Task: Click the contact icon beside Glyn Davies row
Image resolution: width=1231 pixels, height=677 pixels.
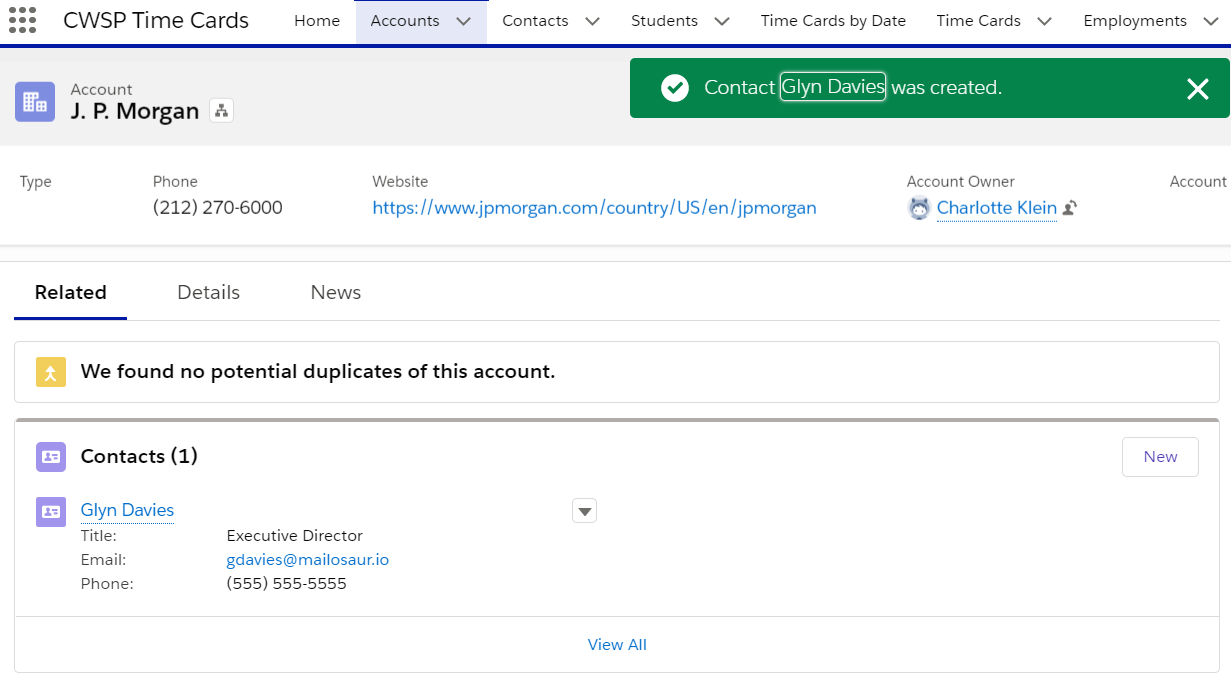Action: pyautogui.click(x=51, y=511)
